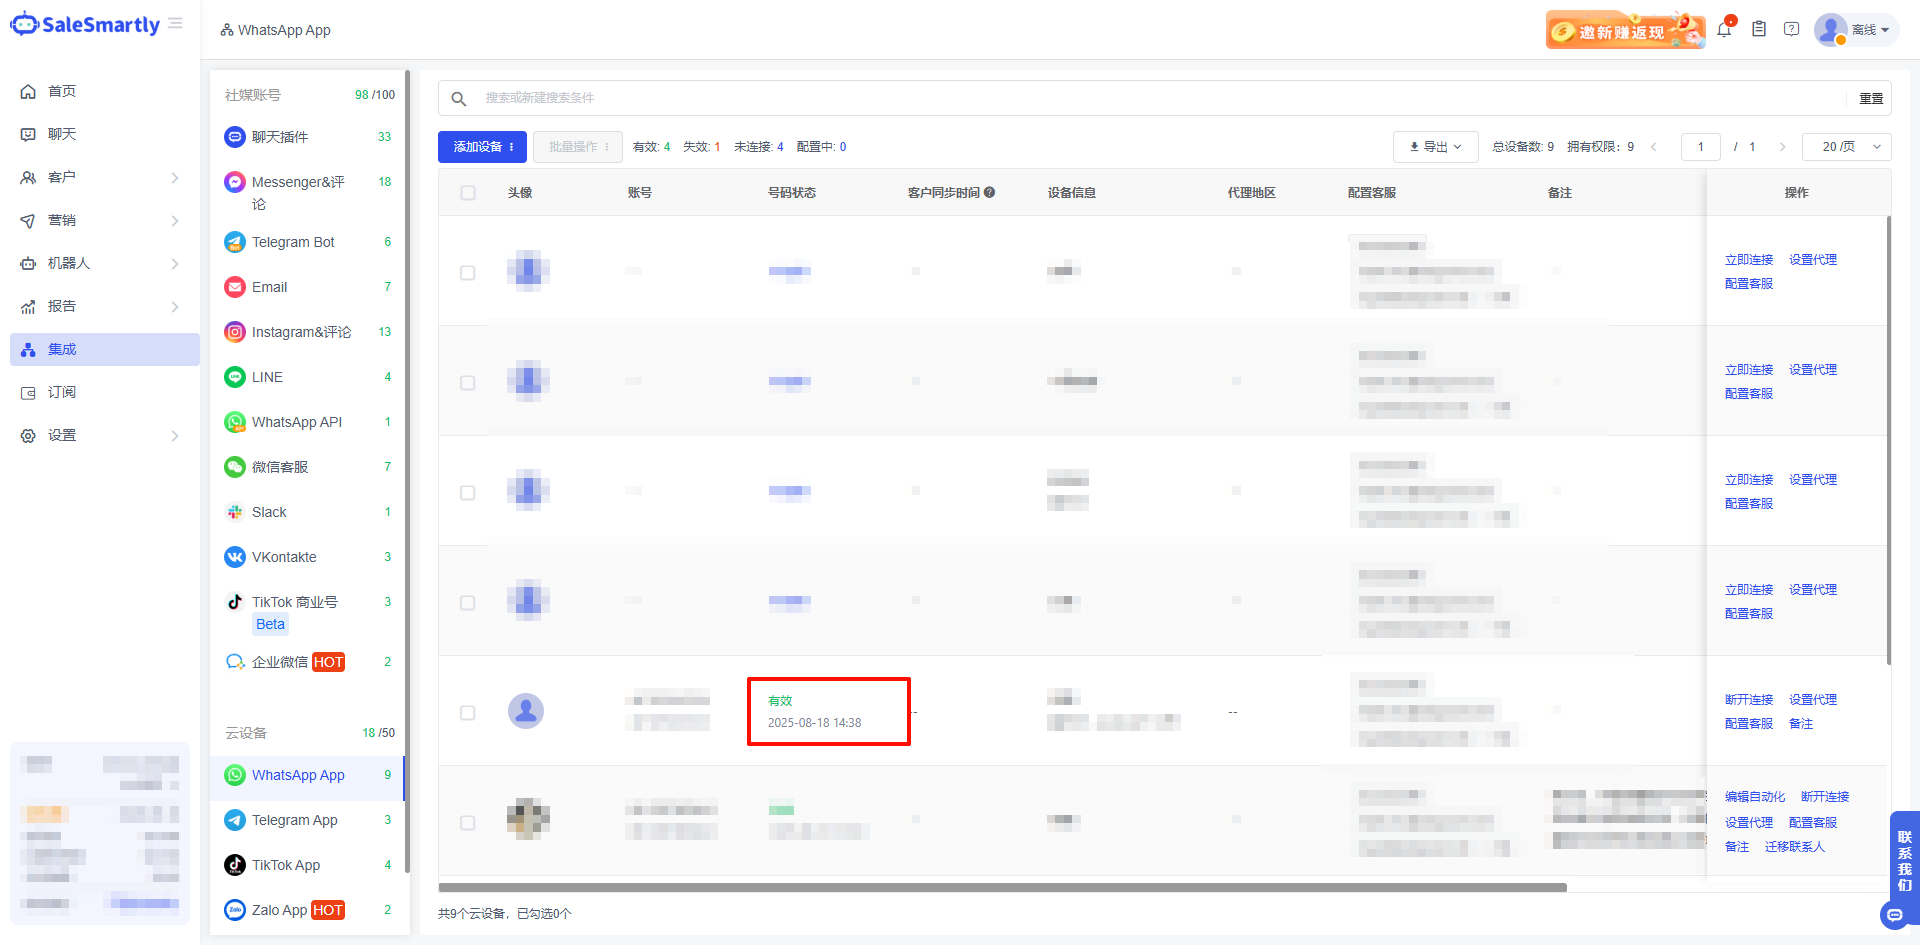Click 断开连接 for the valid device
Screen dimensions: 1920x945
pyautogui.click(x=1748, y=699)
